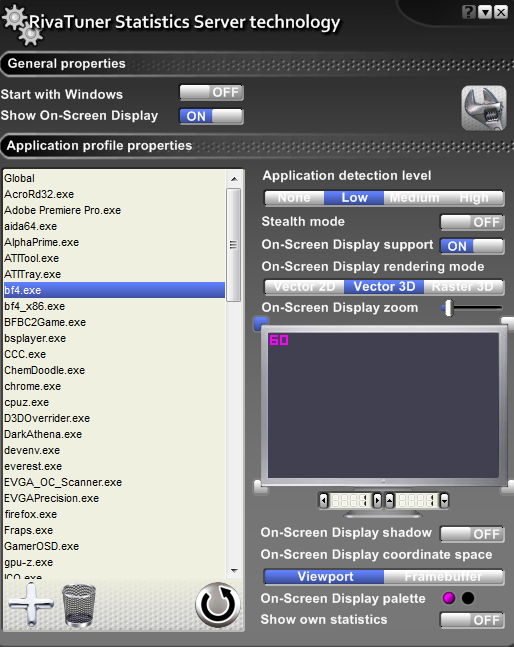Viewport: 514px width, 647px height.
Task: Select Fraps.exe profile
Action: (114, 531)
